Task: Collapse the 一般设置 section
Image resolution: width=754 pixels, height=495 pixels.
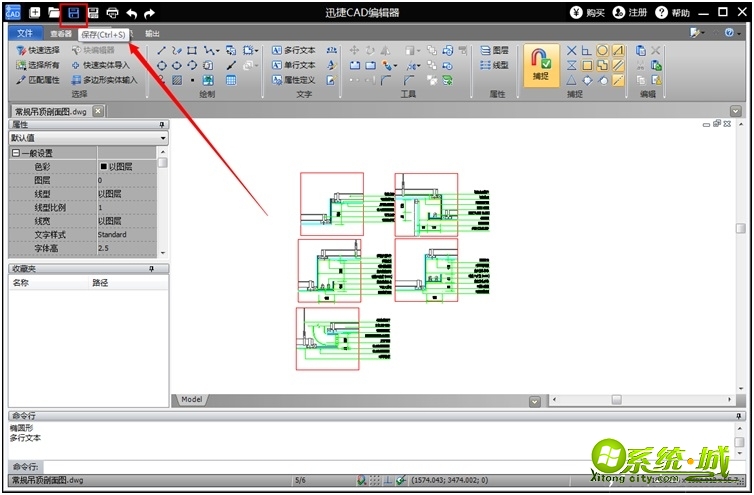Action: pos(16,153)
